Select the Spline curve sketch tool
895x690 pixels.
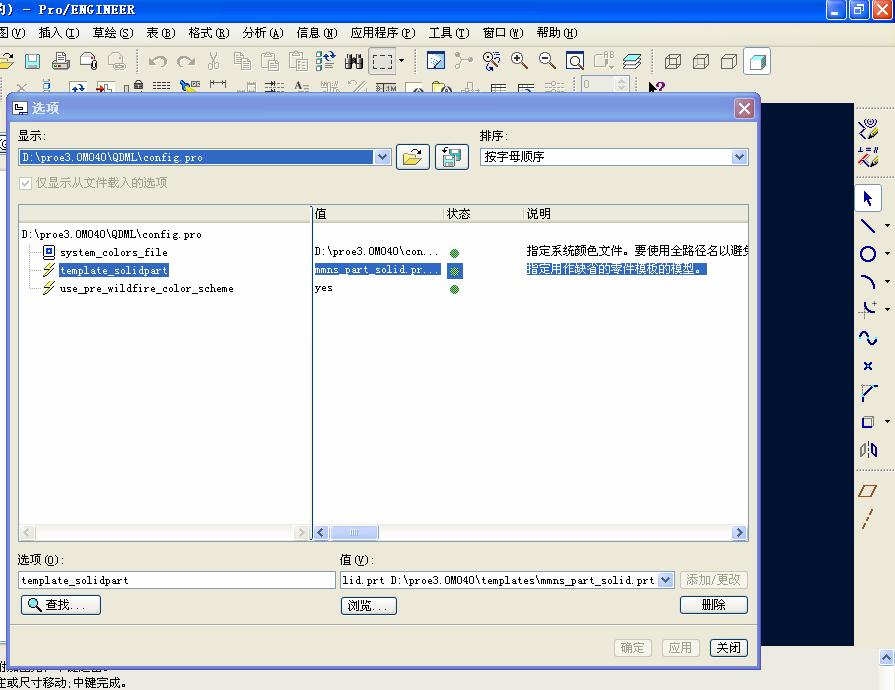868,338
